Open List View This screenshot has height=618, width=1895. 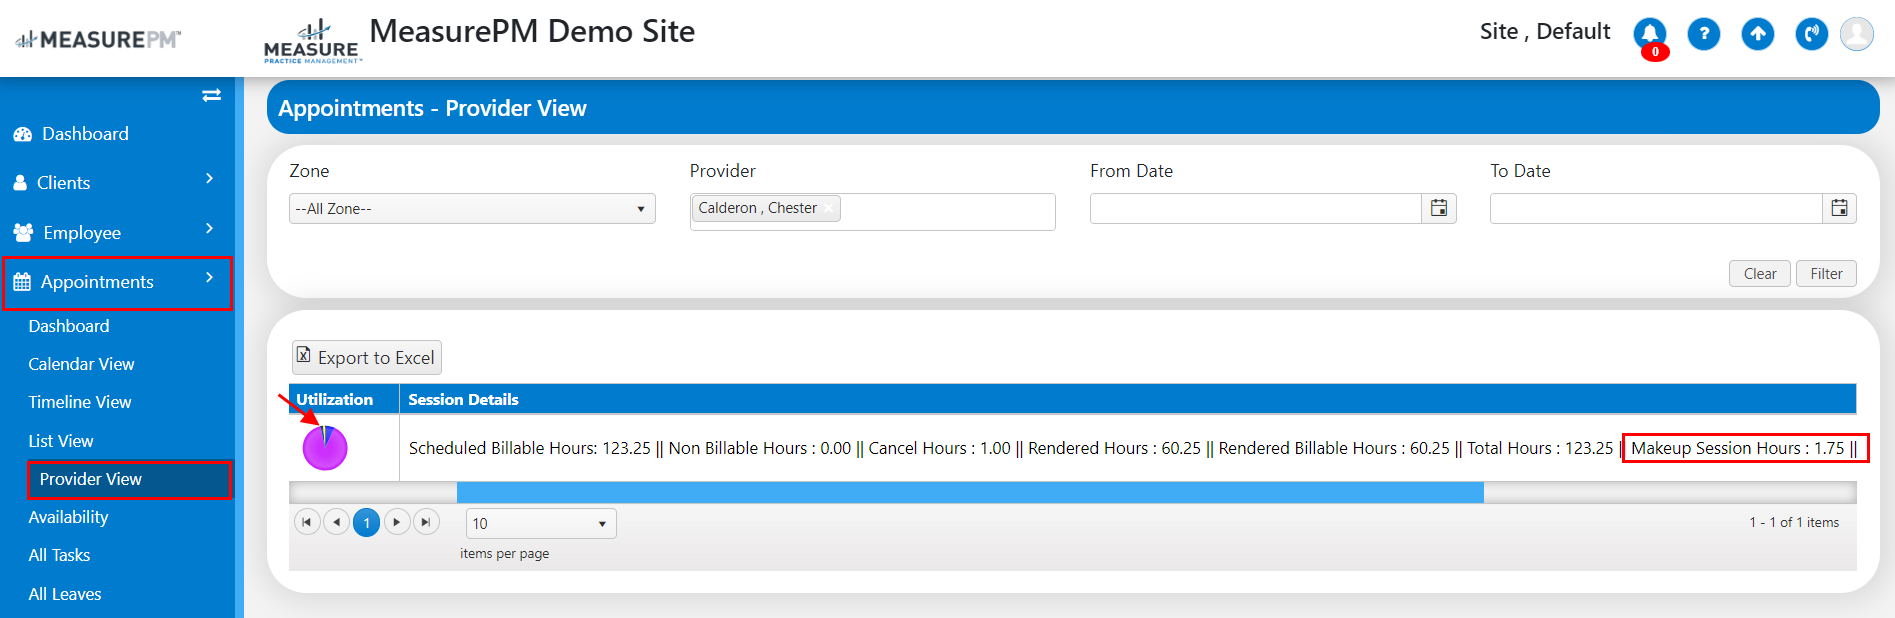61,441
